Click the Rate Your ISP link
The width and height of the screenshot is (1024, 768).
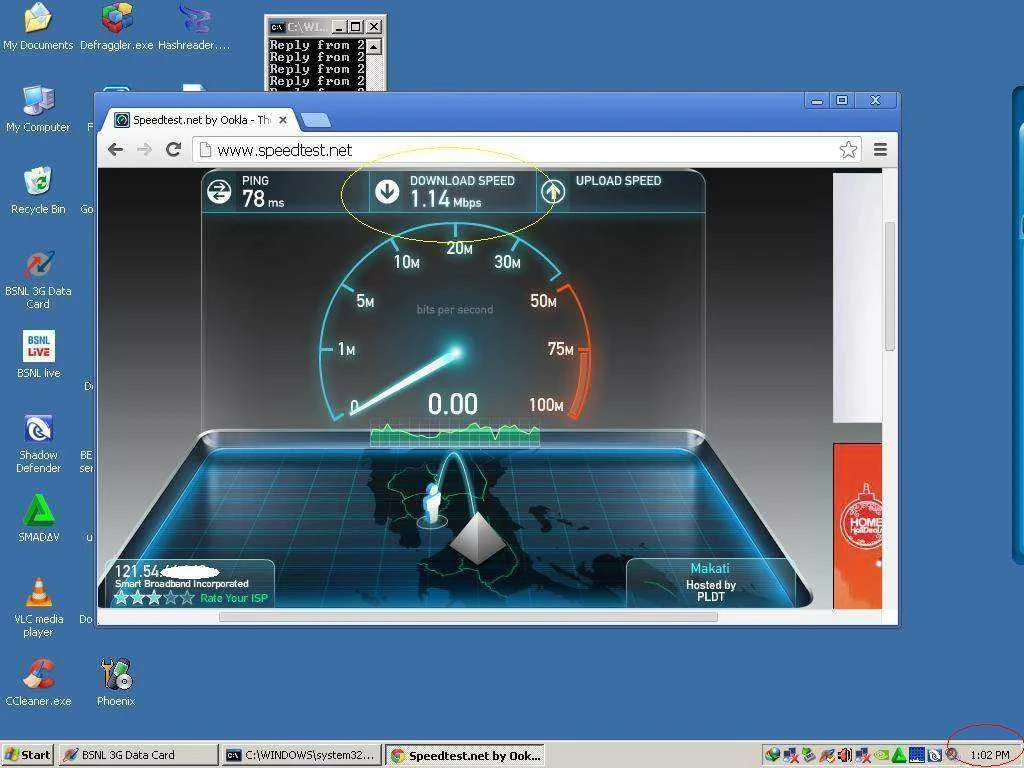233,598
